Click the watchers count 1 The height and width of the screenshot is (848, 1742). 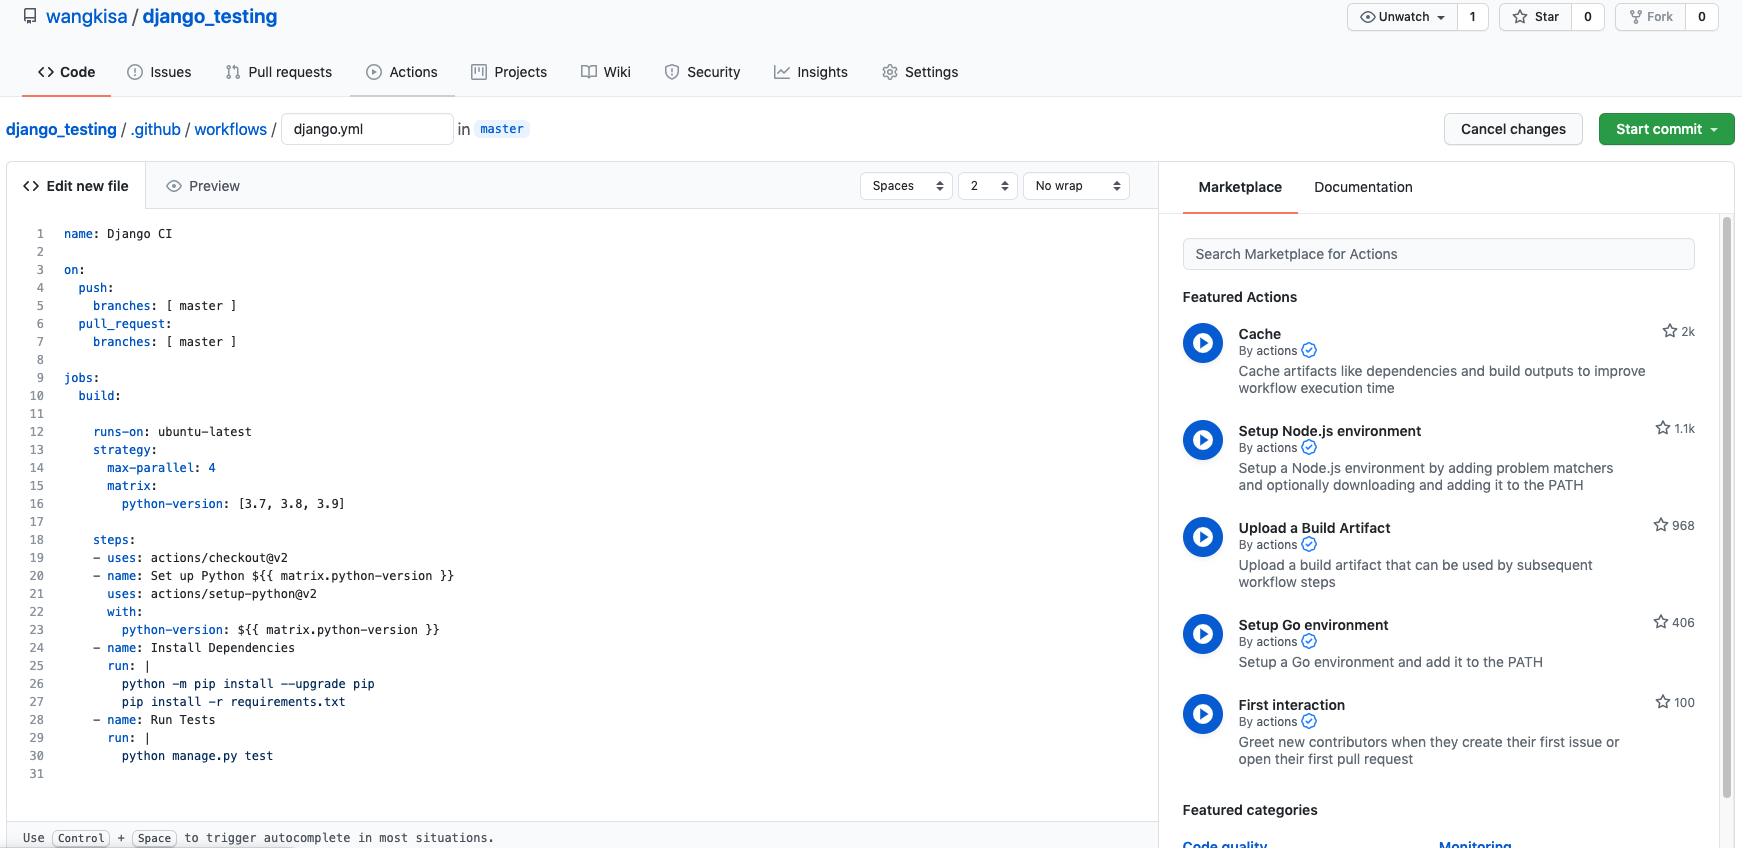coord(1472,17)
